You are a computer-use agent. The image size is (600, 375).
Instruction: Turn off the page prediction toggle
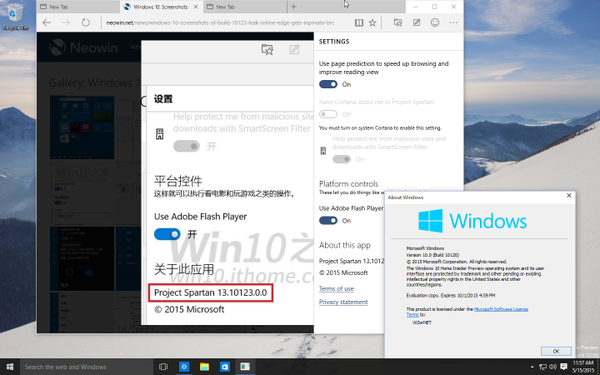[328, 84]
